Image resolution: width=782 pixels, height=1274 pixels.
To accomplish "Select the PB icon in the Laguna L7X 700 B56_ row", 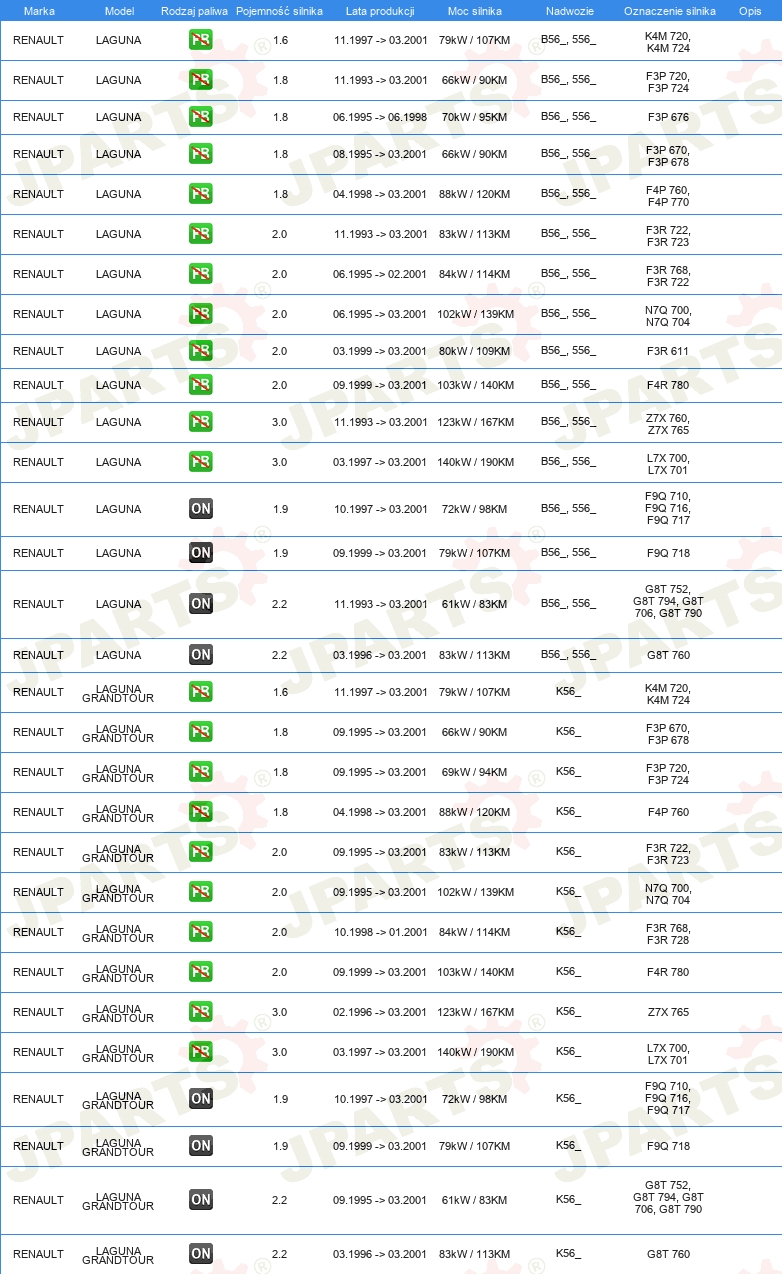I will coord(200,462).
